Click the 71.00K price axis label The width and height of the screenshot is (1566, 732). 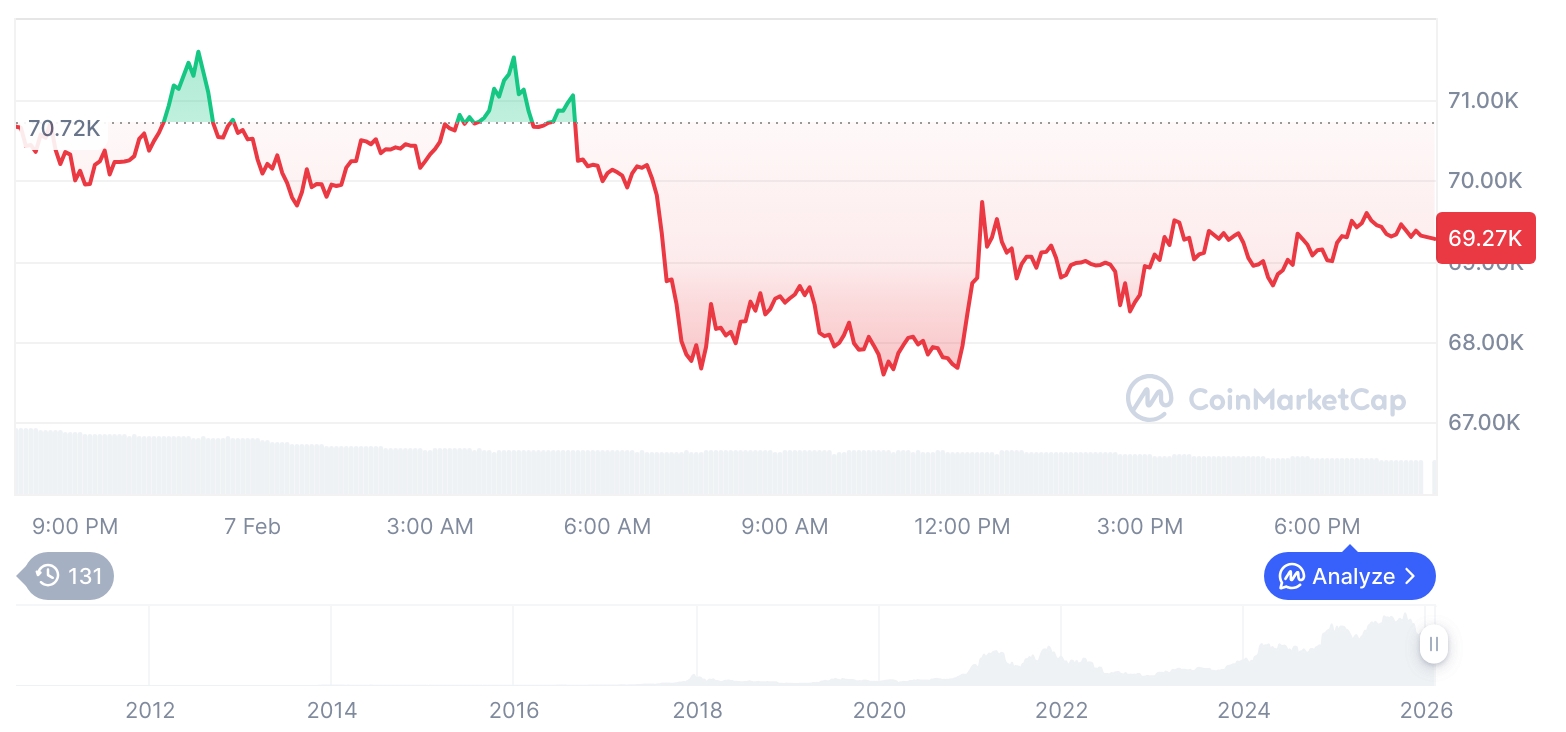pyautogui.click(x=1484, y=100)
